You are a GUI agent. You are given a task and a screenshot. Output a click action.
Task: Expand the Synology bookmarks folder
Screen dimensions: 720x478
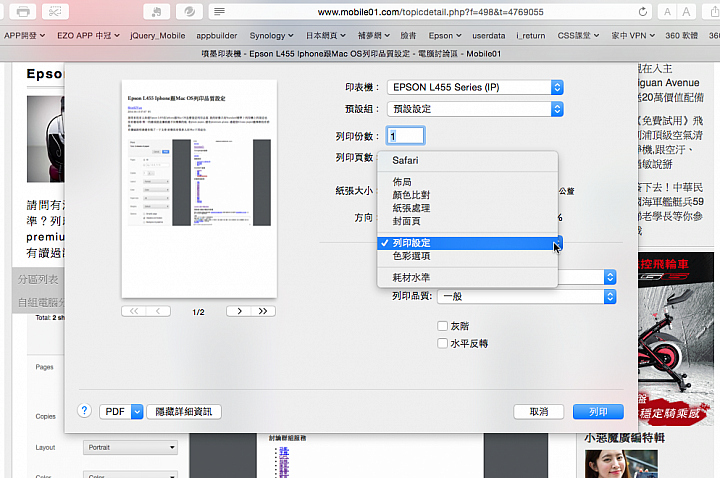click(x=271, y=35)
